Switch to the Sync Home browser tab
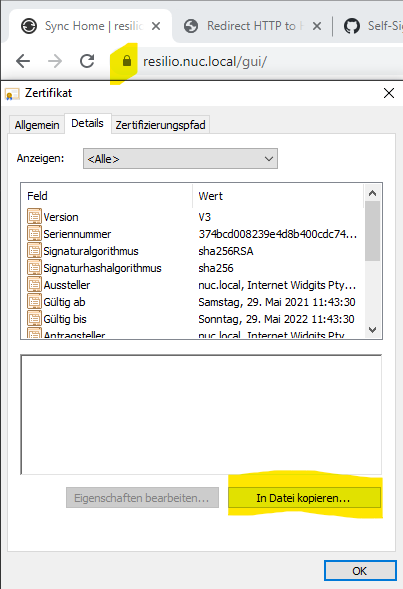Screen dimensions: 403x589 coord(90,26)
